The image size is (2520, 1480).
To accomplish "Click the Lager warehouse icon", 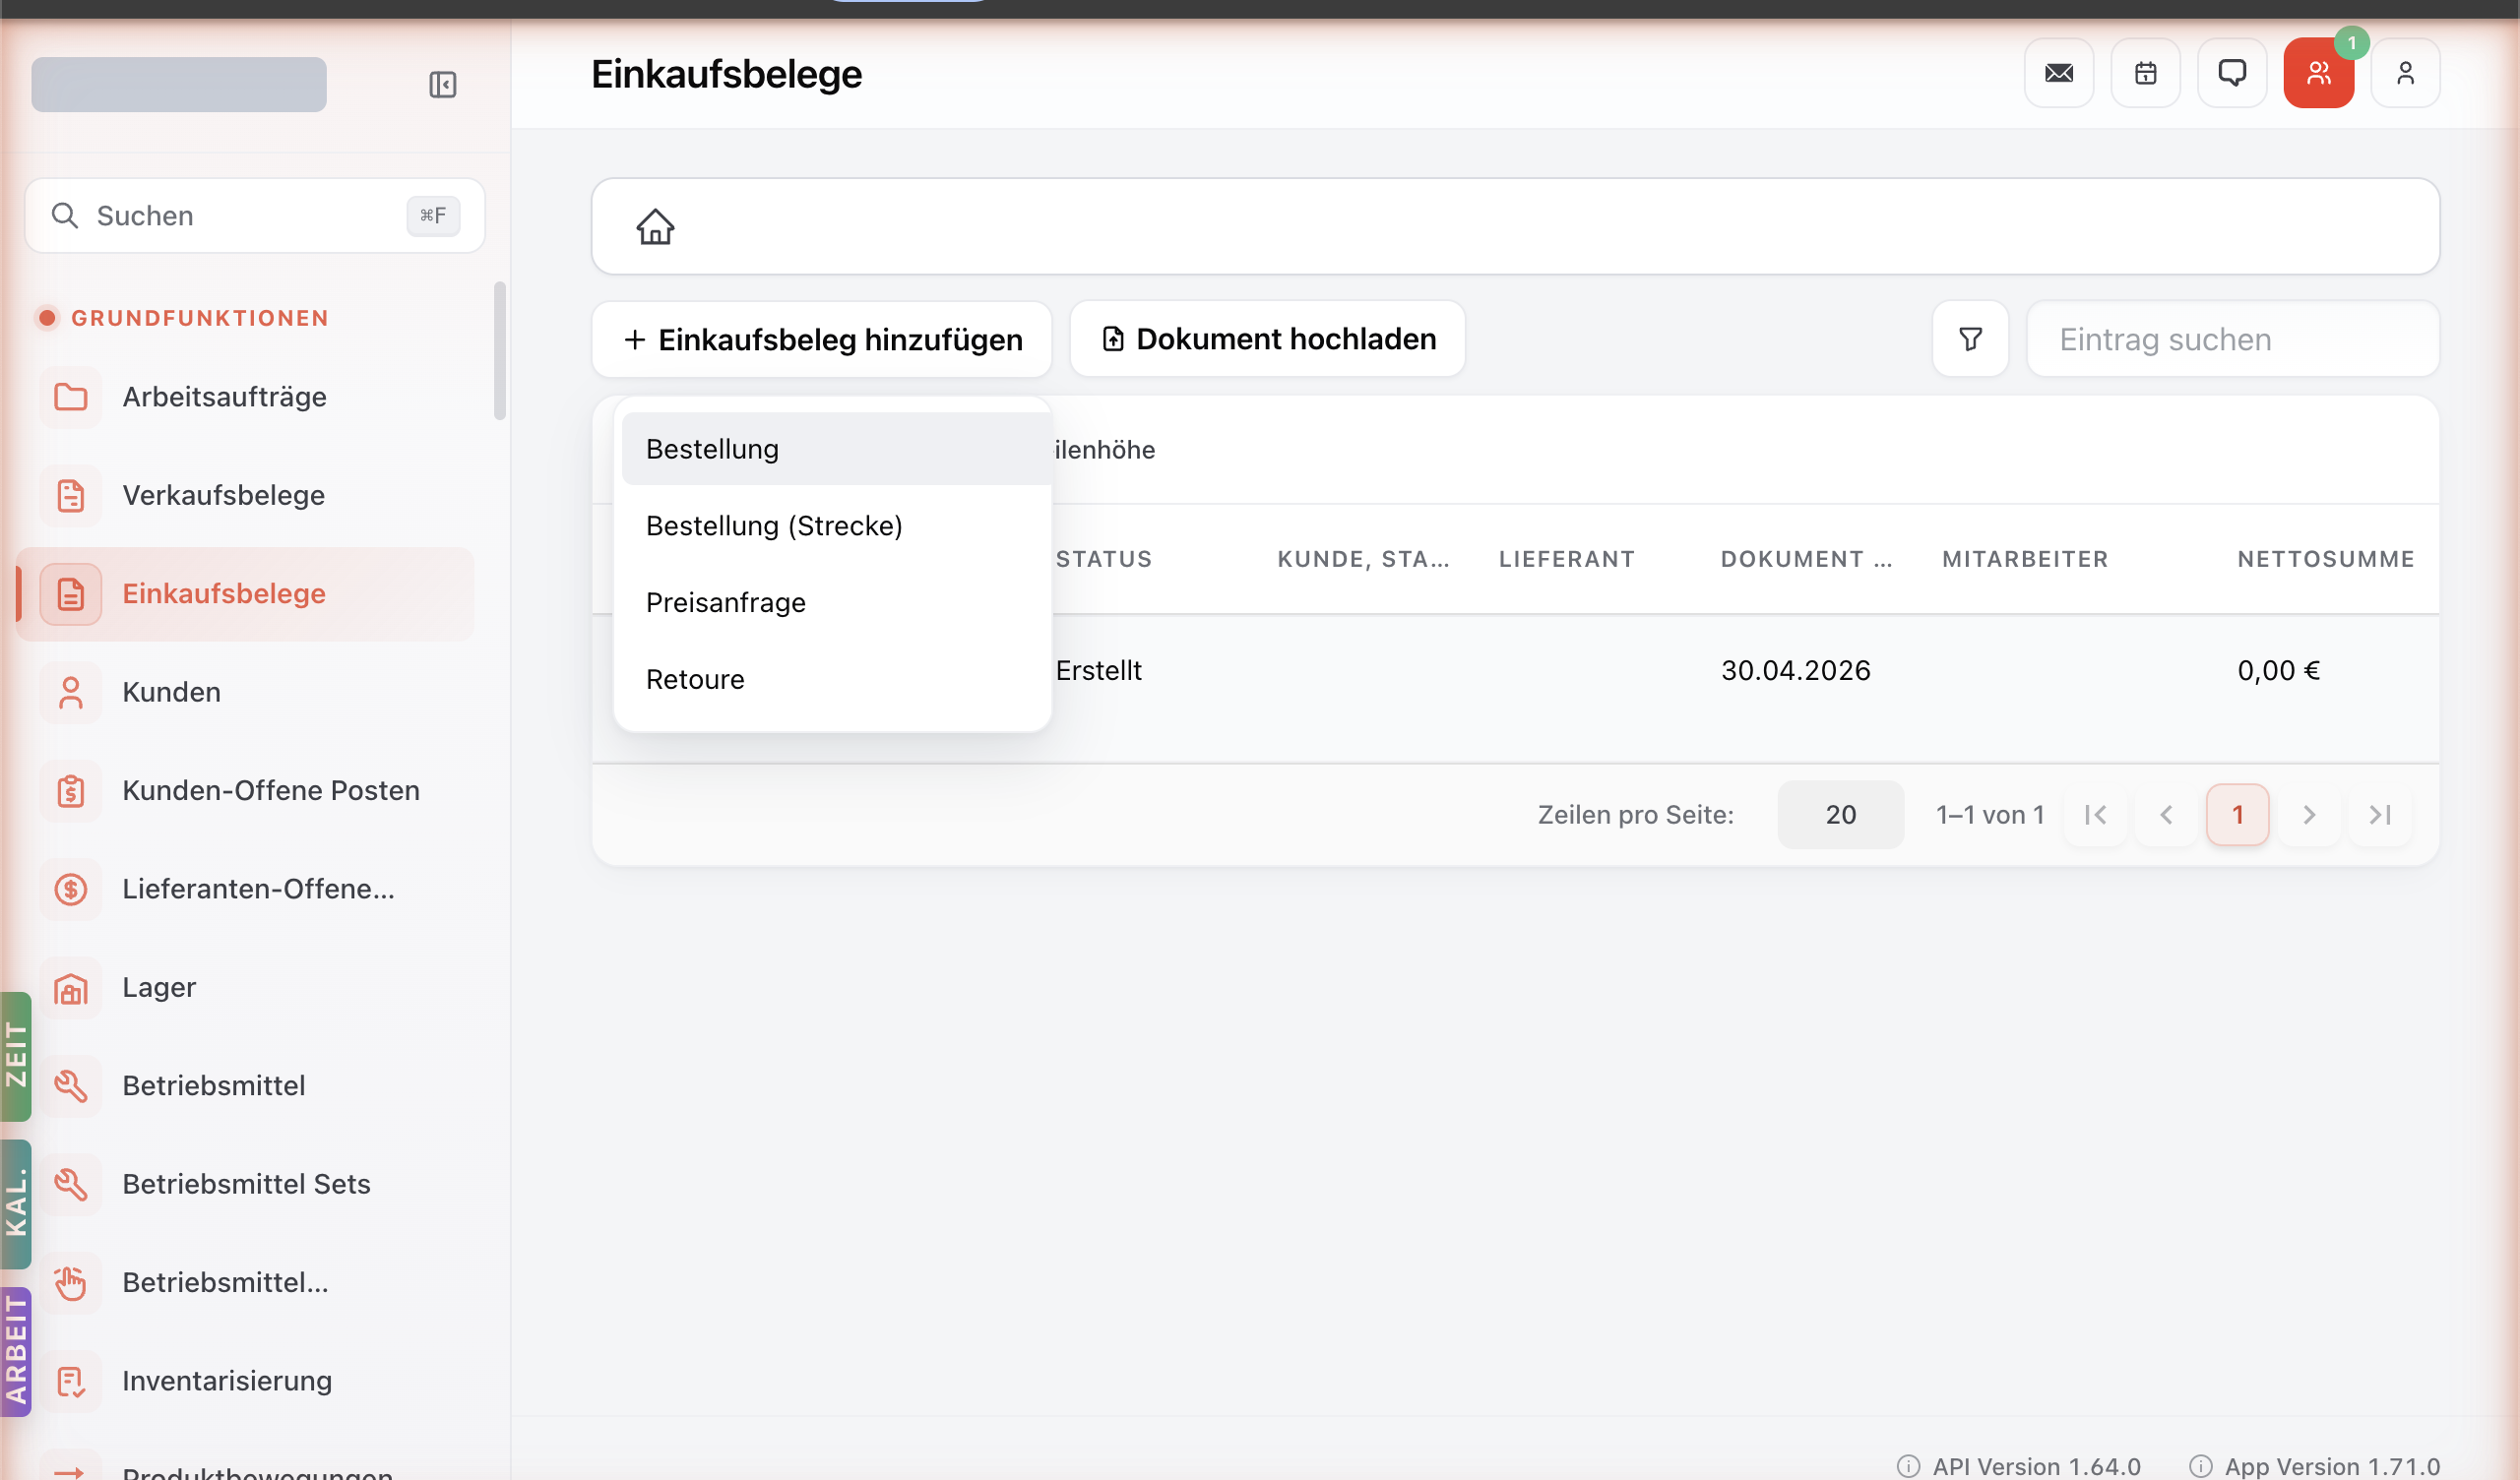I will point(70,987).
